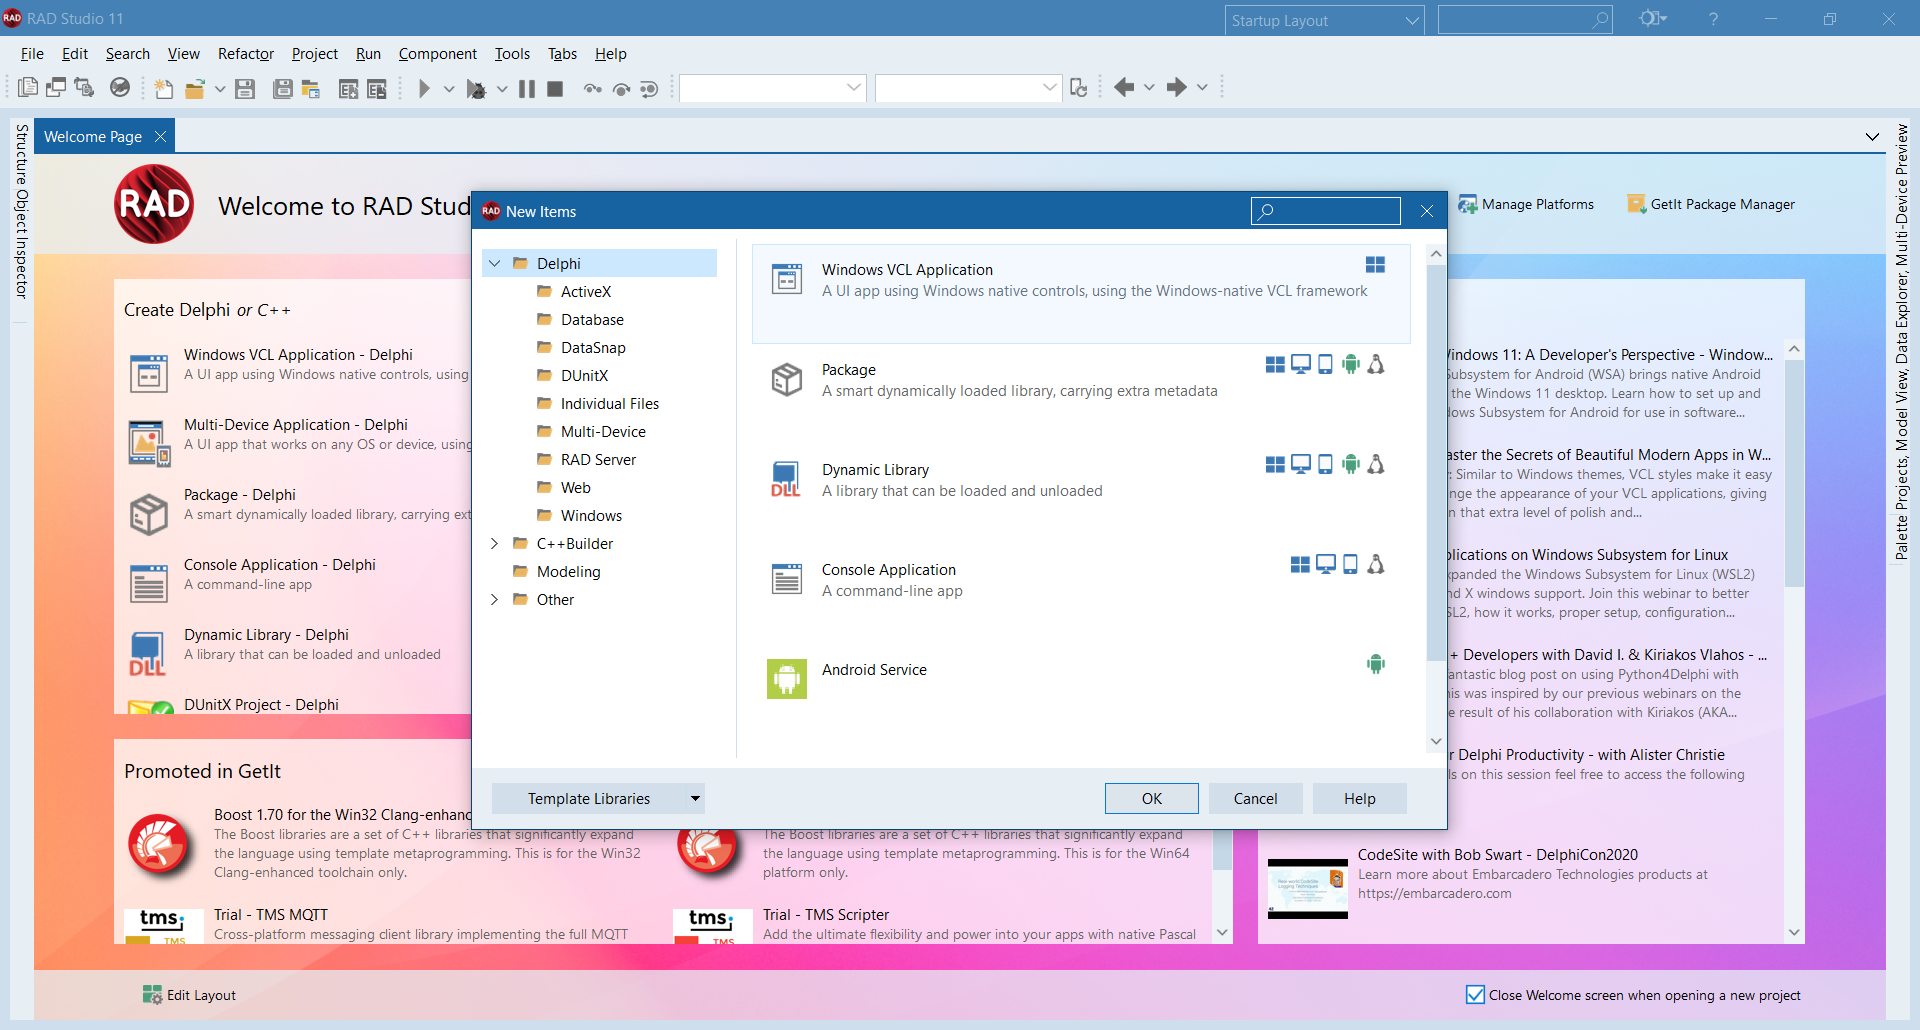Click OK in New Items dialog
The width and height of the screenshot is (1920, 1030).
tap(1152, 798)
